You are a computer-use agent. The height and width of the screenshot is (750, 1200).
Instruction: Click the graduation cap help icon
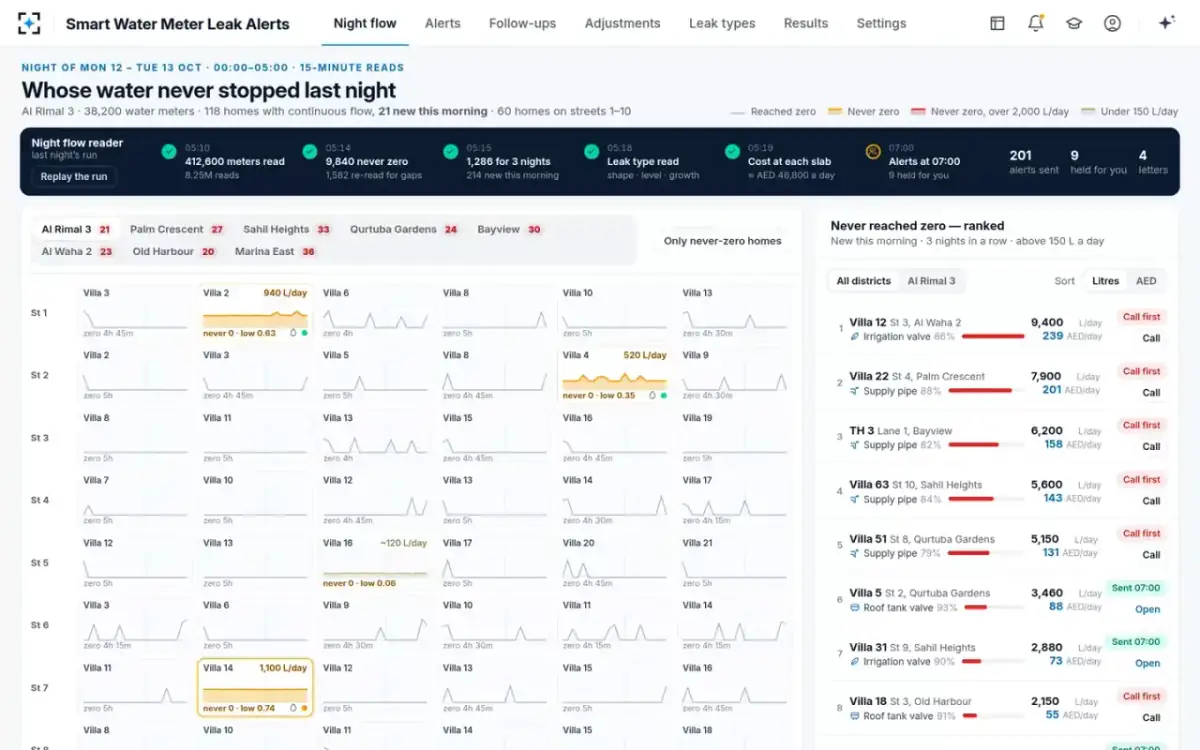tap(1074, 23)
